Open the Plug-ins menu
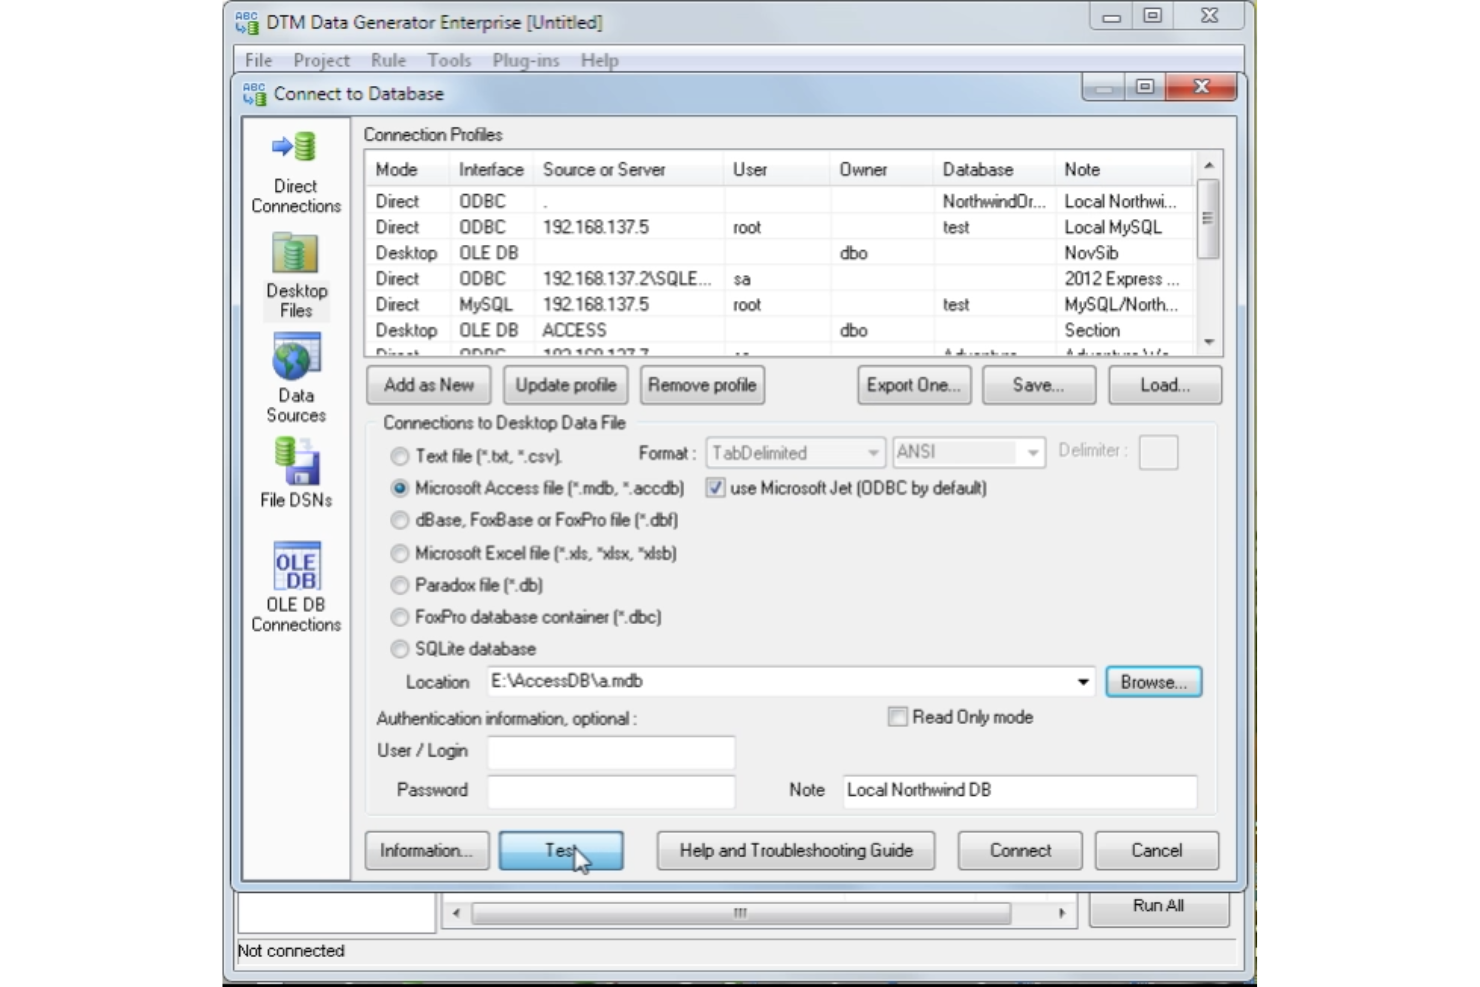Viewport: 1480px width, 987px height. tap(525, 60)
